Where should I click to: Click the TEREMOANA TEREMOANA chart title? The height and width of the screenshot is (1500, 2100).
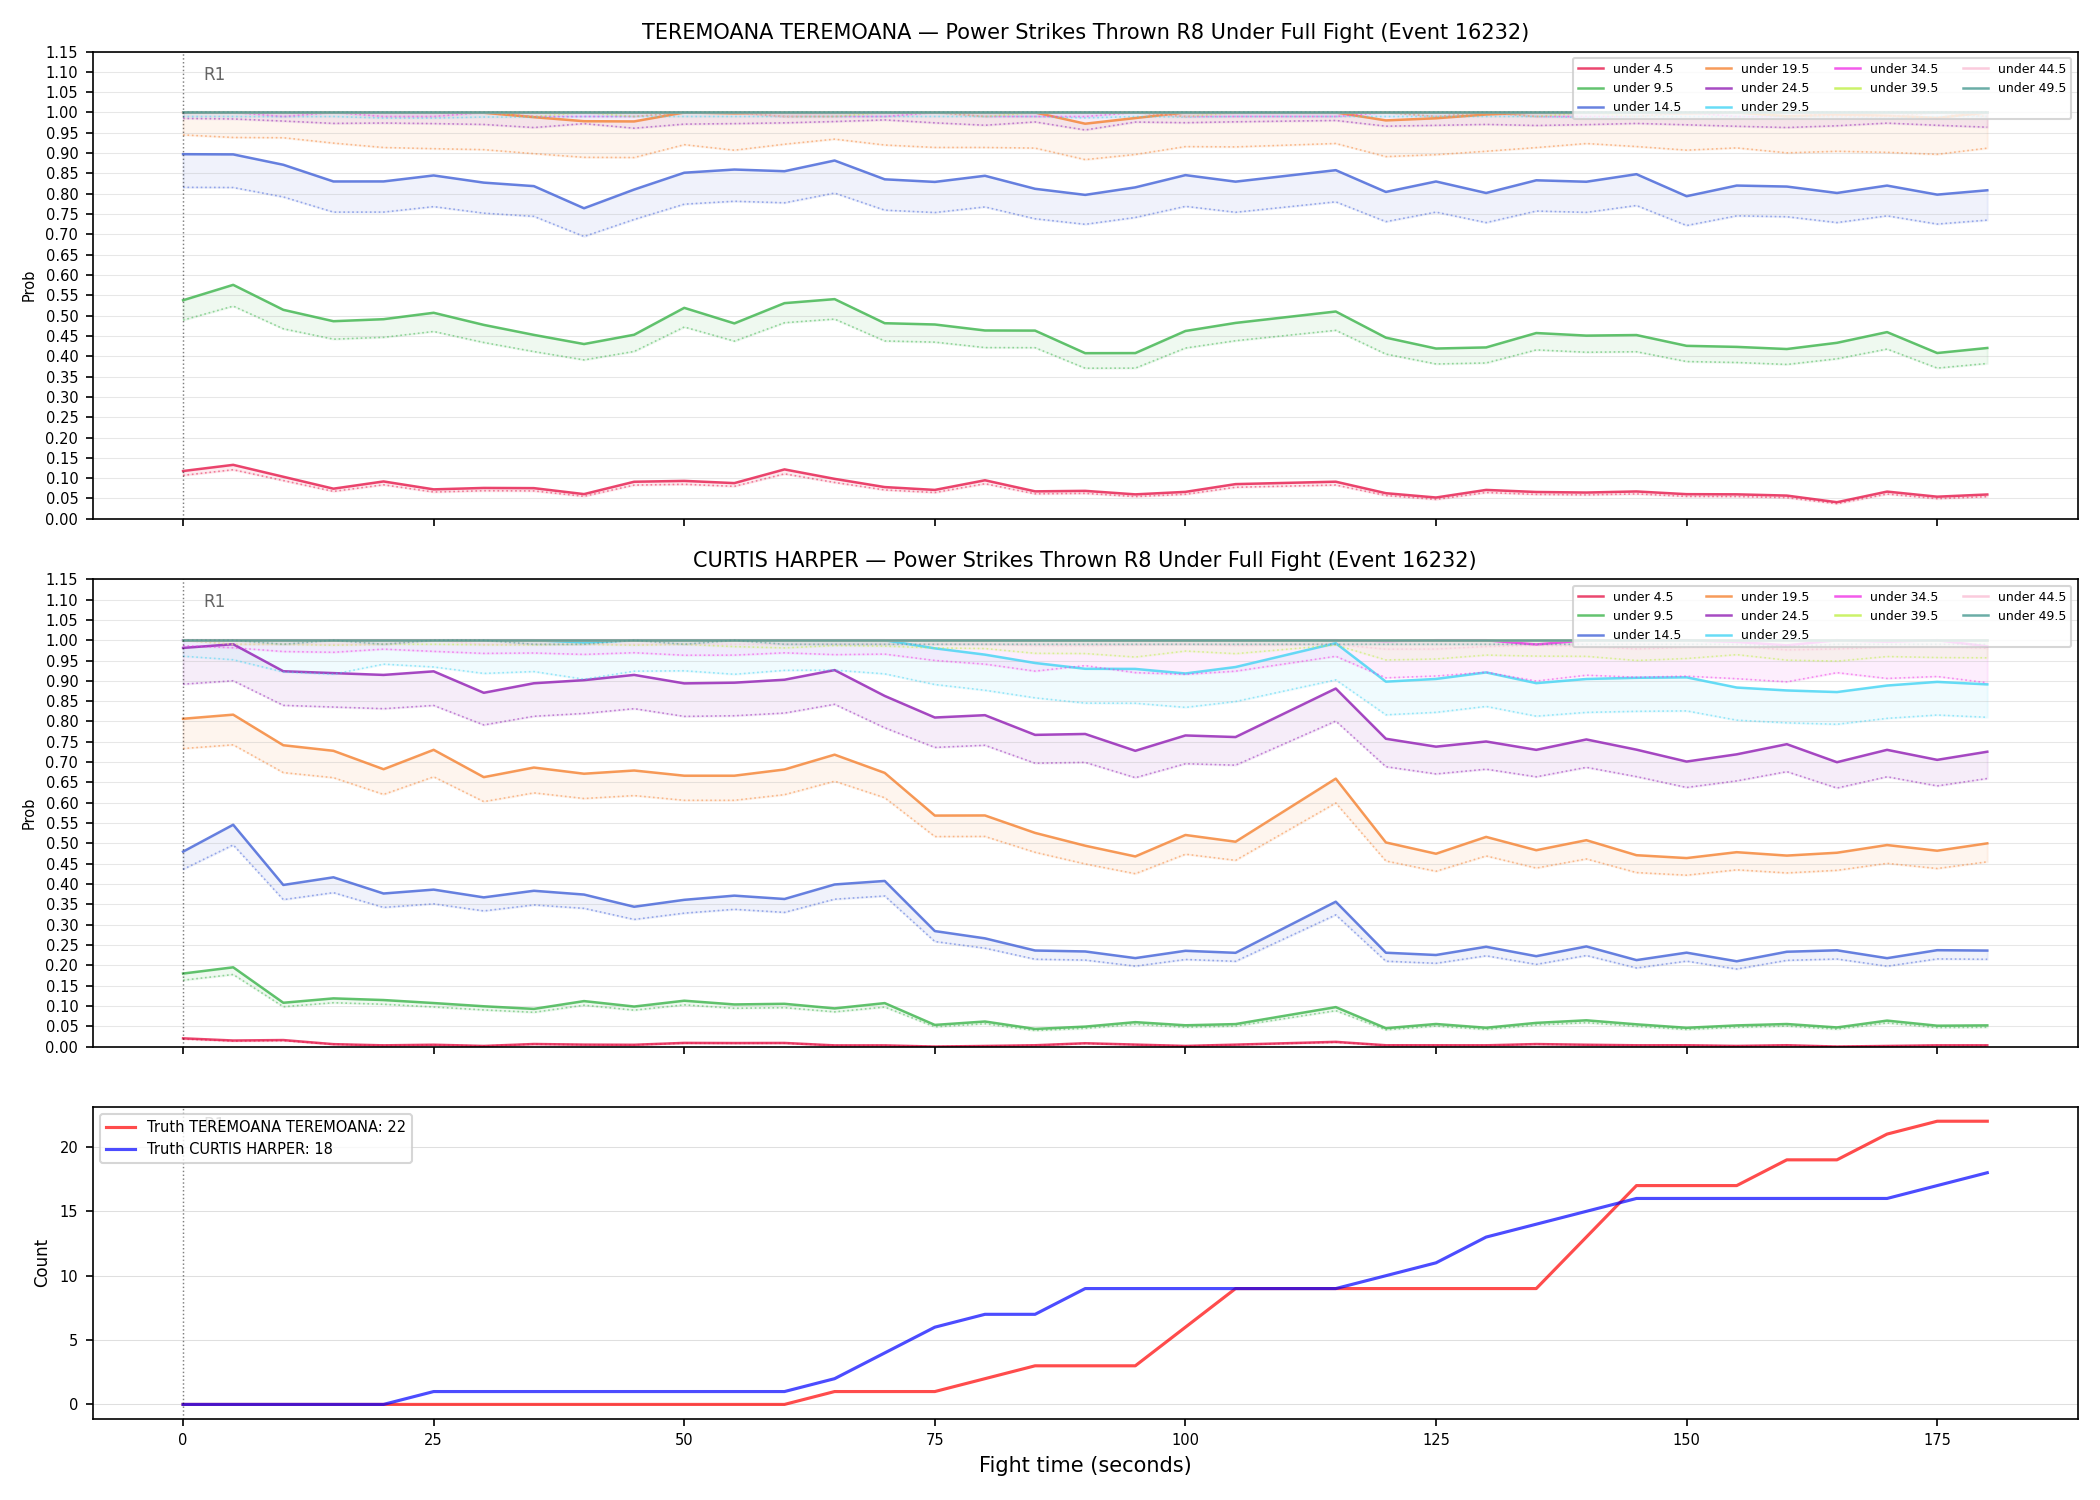click(1085, 32)
